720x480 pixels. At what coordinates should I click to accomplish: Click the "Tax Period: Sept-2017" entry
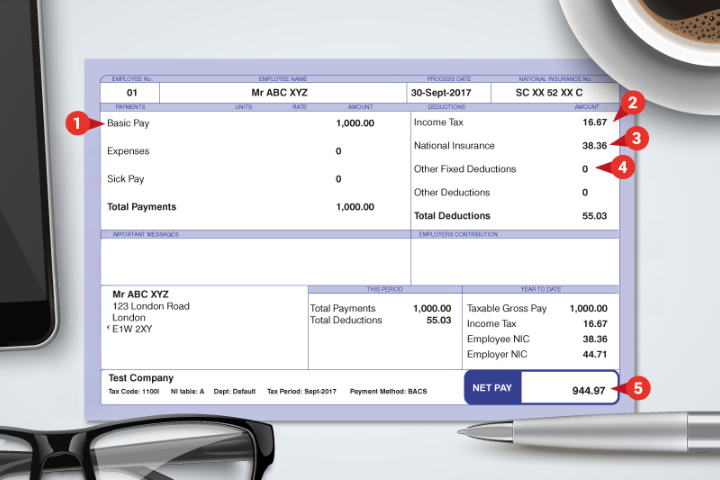(x=302, y=391)
